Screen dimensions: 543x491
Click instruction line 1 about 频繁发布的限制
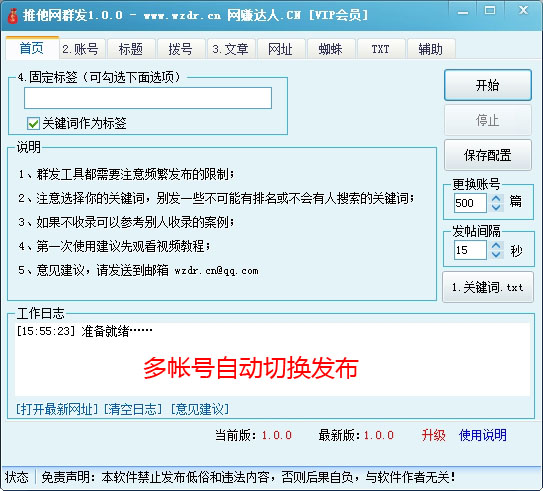(126, 174)
